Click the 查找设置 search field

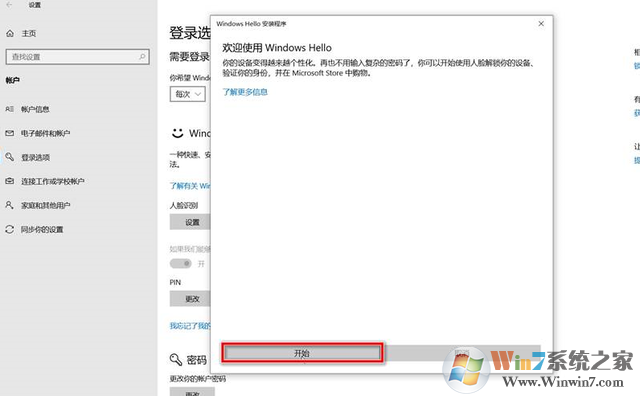(x=78, y=57)
